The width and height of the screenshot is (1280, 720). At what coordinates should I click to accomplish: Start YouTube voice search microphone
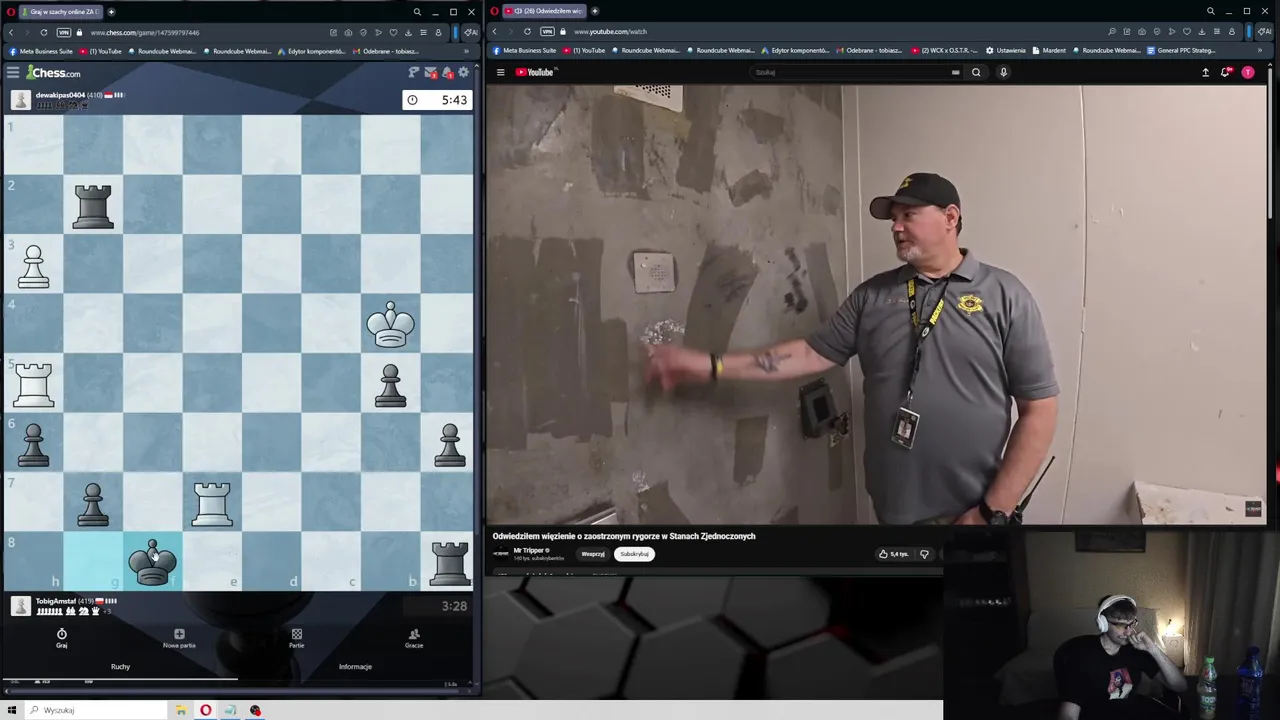tap(1003, 72)
